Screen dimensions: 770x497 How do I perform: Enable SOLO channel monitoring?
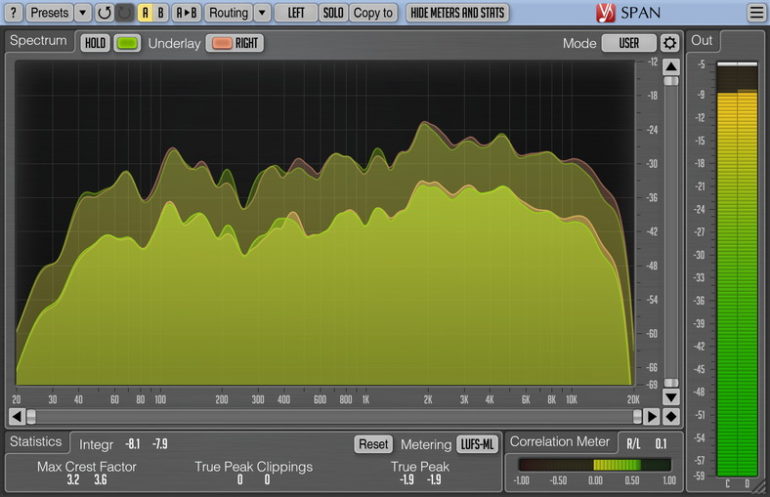pos(333,13)
